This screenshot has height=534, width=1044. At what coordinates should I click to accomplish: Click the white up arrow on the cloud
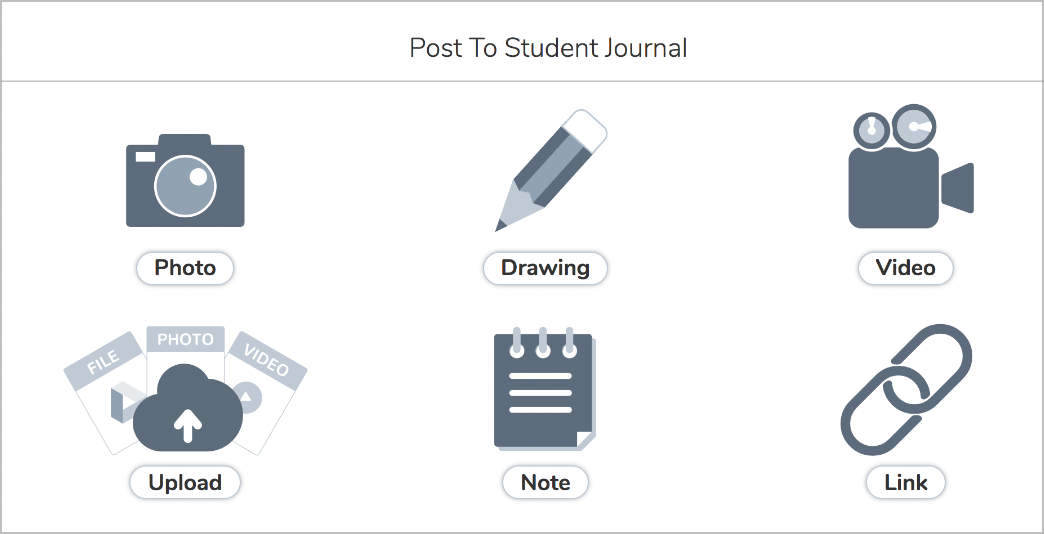[x=187, y=425]
